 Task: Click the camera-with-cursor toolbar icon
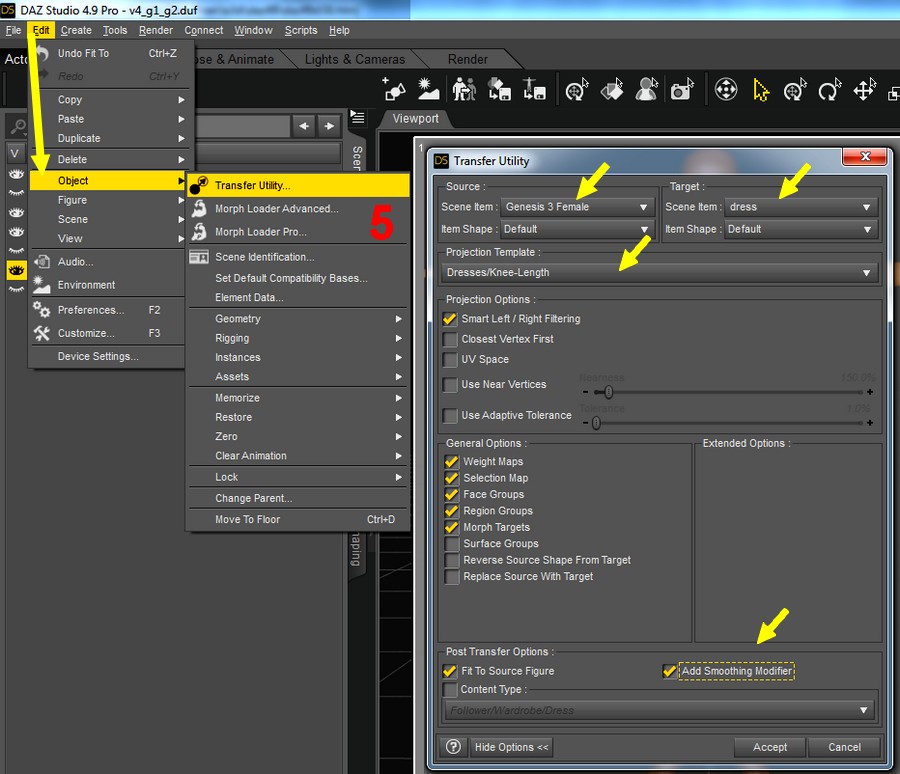pos(682,90)
